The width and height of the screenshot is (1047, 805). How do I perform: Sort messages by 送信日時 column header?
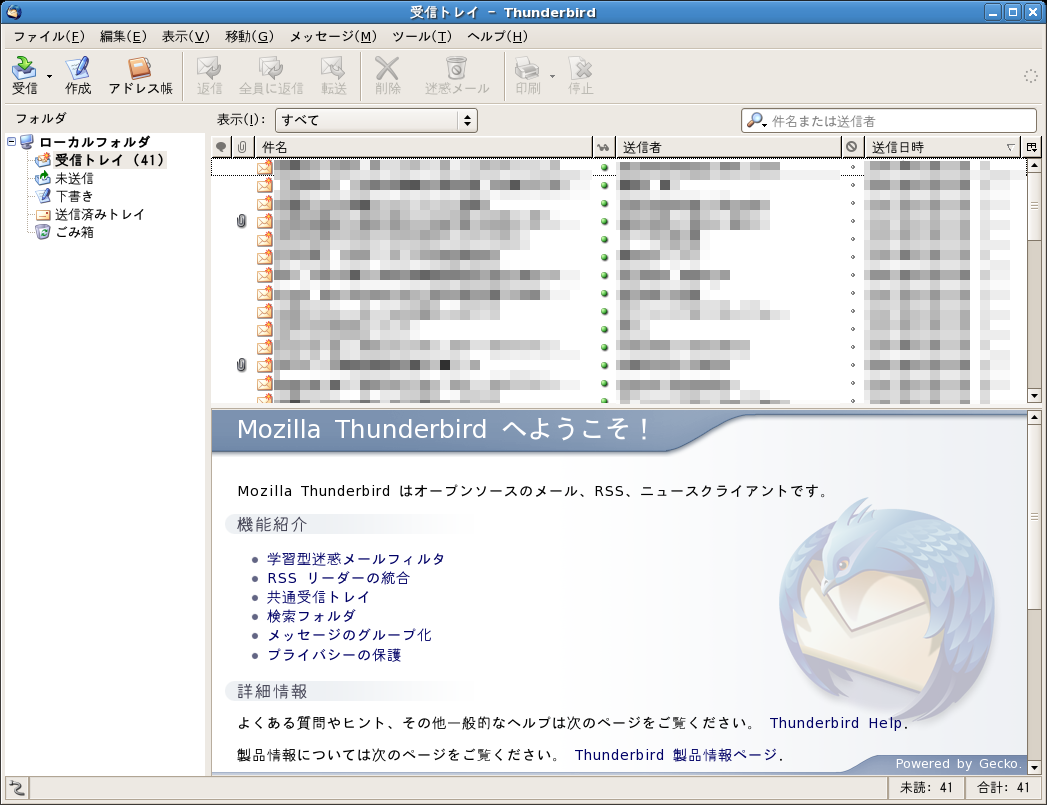(943, 147)
